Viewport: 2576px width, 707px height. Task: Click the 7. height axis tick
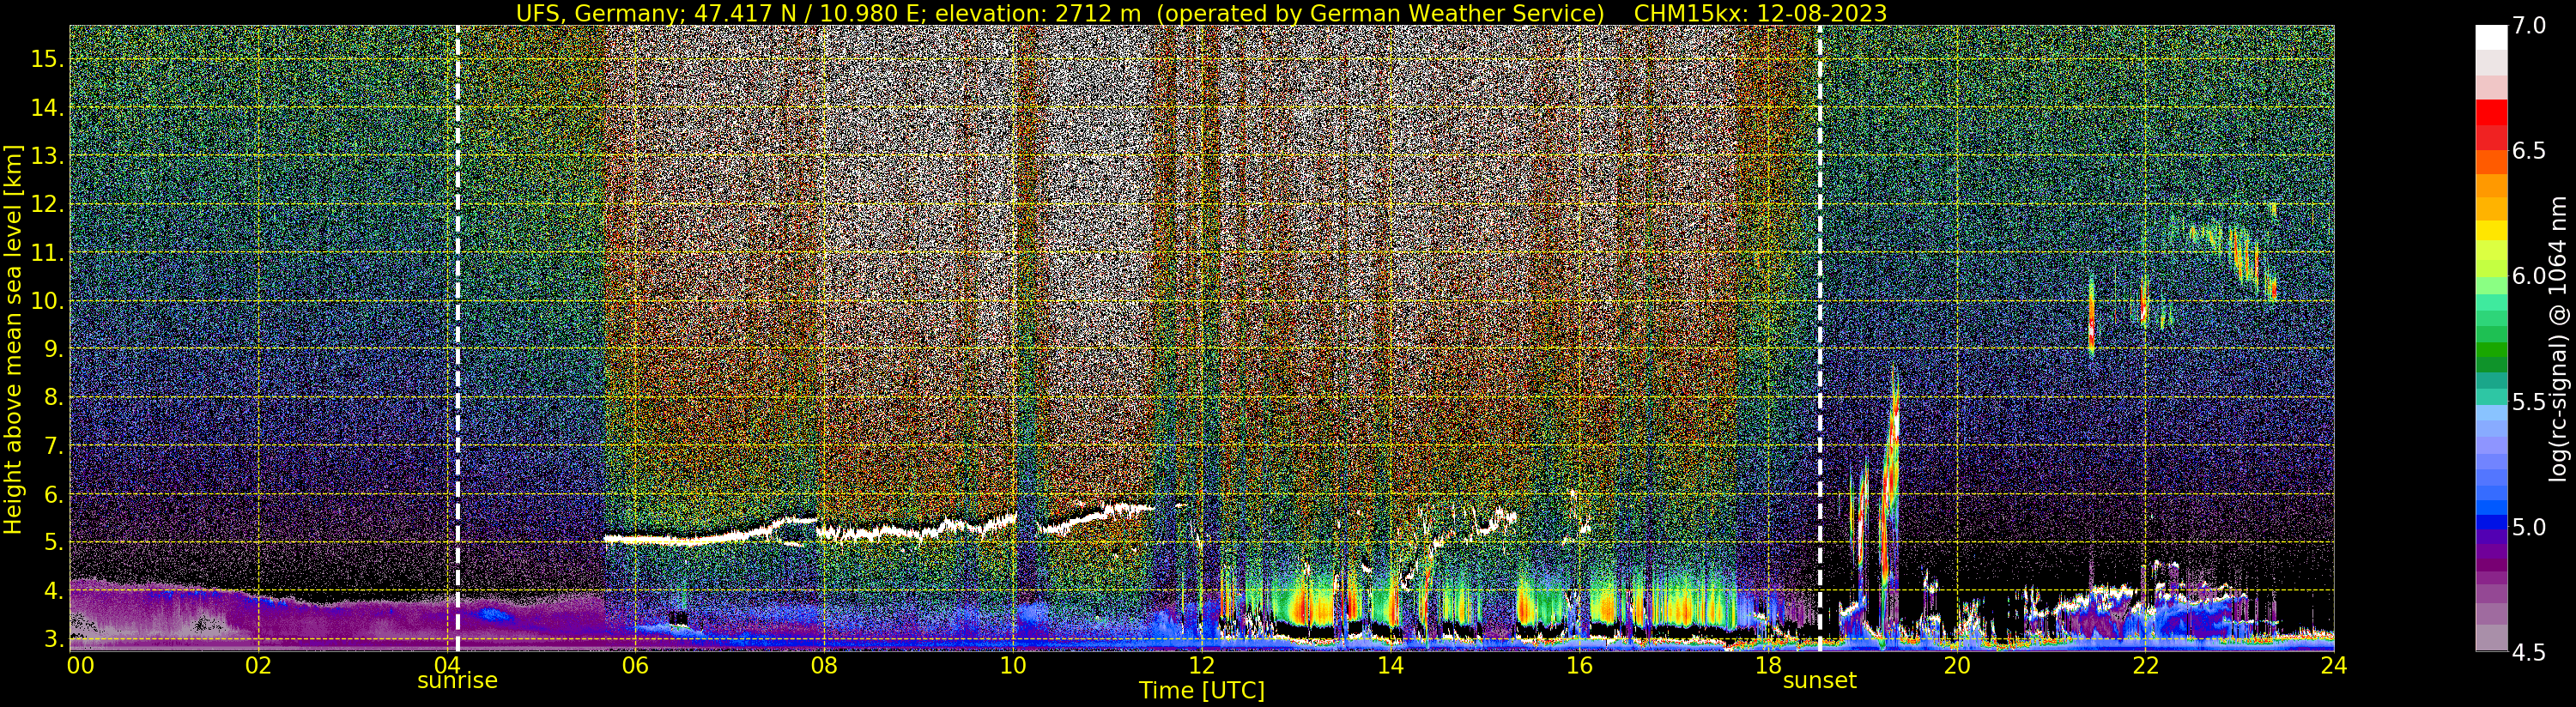click(x=54, y=446)
